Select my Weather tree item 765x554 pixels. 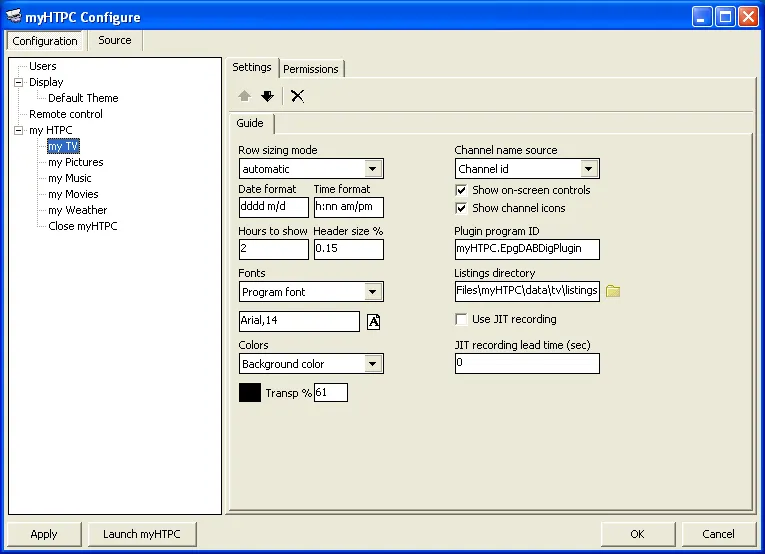[78, 210]
